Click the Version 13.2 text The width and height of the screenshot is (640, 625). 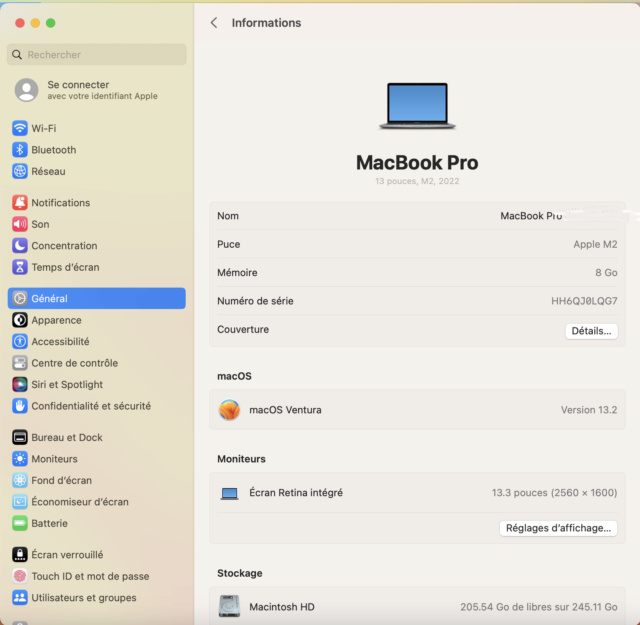click(x=589, y=409)
